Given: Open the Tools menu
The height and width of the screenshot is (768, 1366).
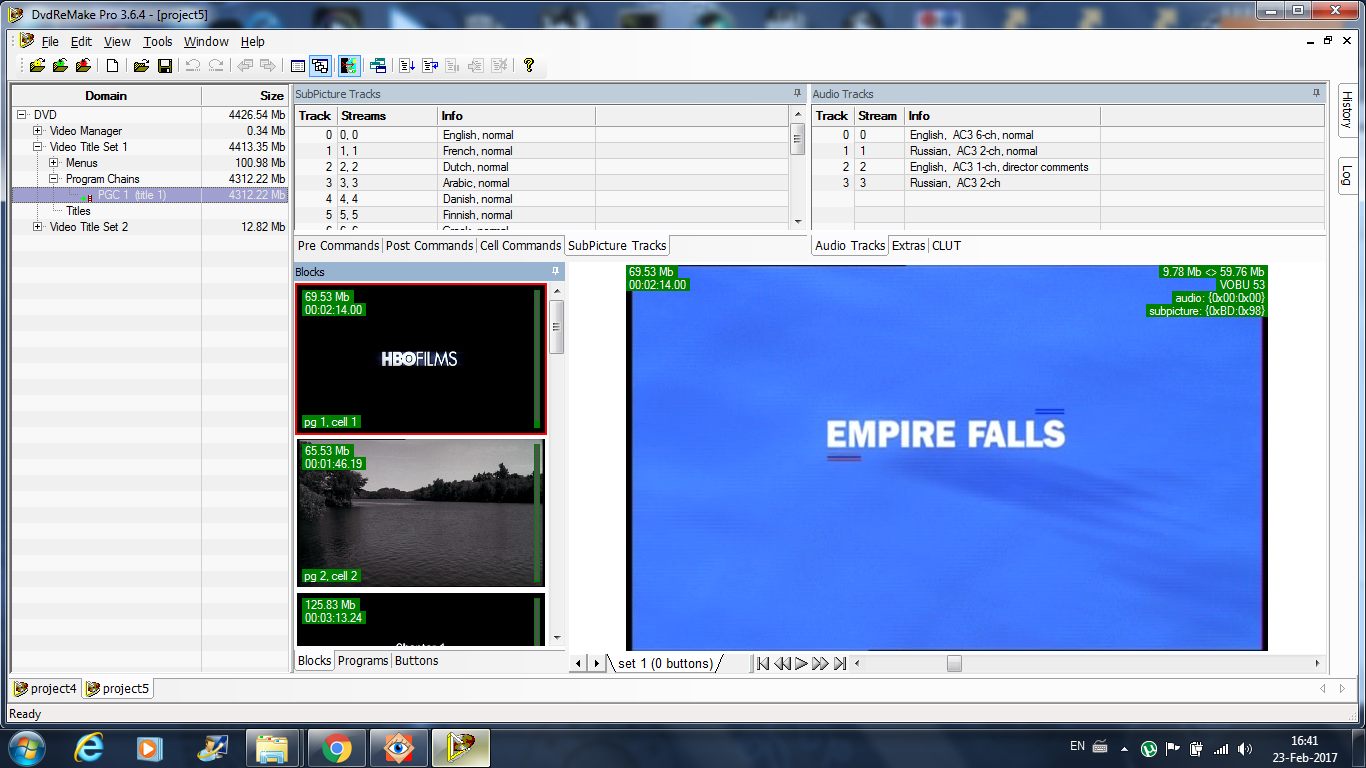Looking at the screenshot, I should point(158,41).
